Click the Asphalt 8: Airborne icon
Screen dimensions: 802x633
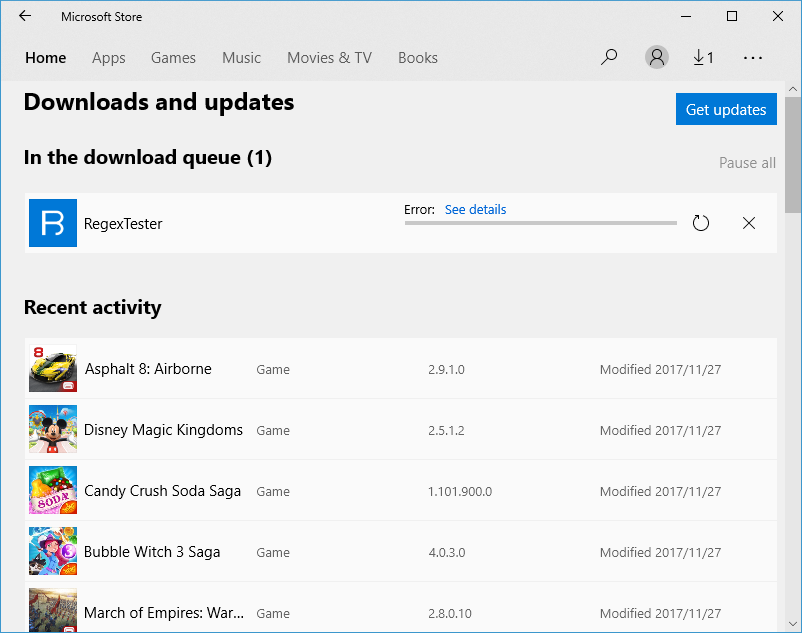click(53, 368)
